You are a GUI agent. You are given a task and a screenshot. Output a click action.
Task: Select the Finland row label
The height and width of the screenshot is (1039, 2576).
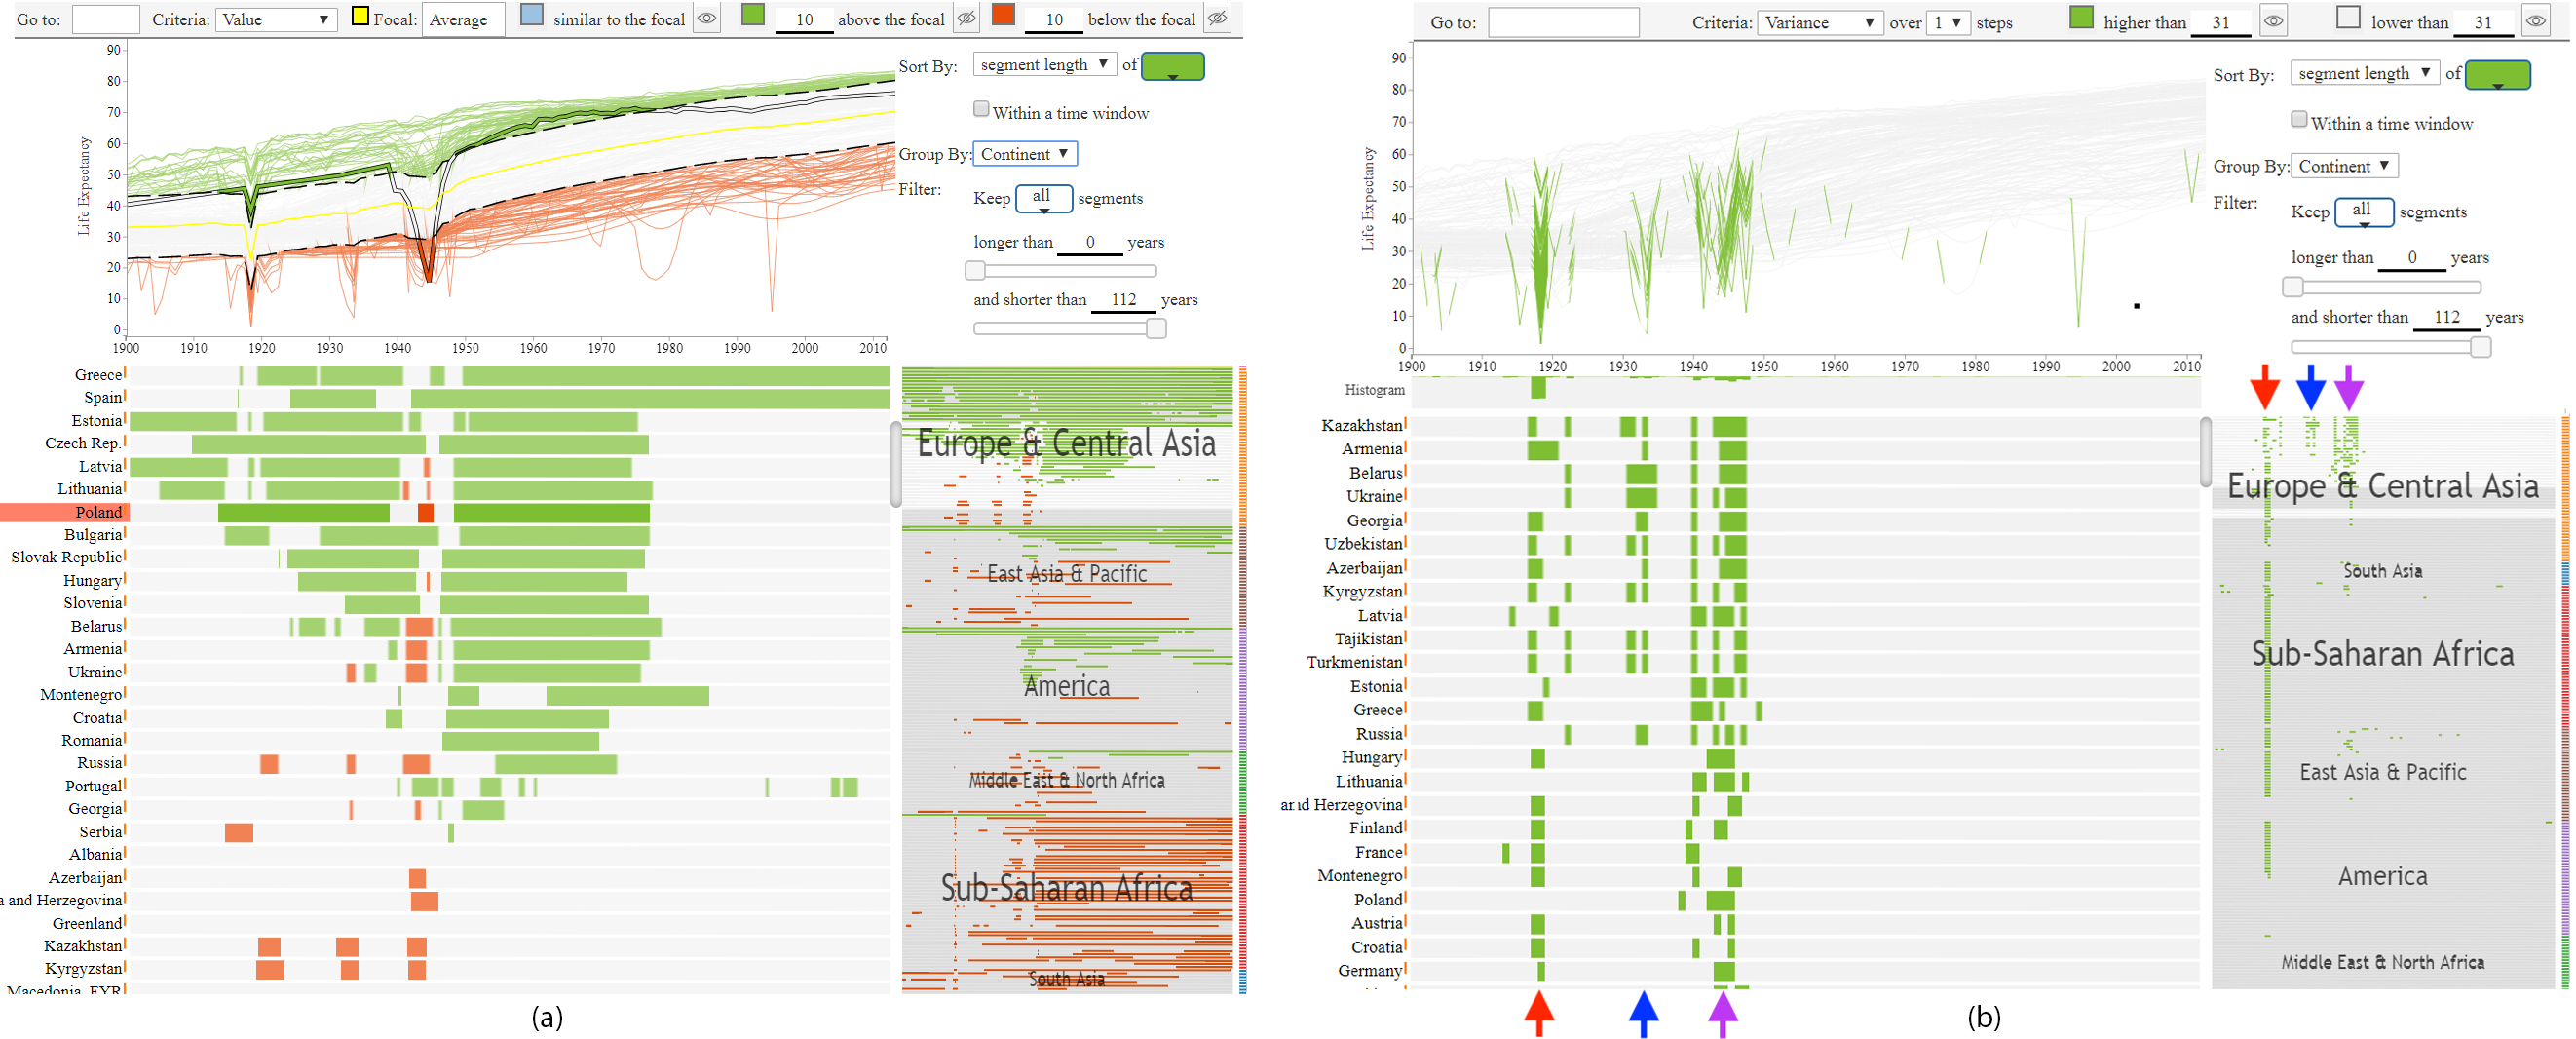pos(1375,828)
